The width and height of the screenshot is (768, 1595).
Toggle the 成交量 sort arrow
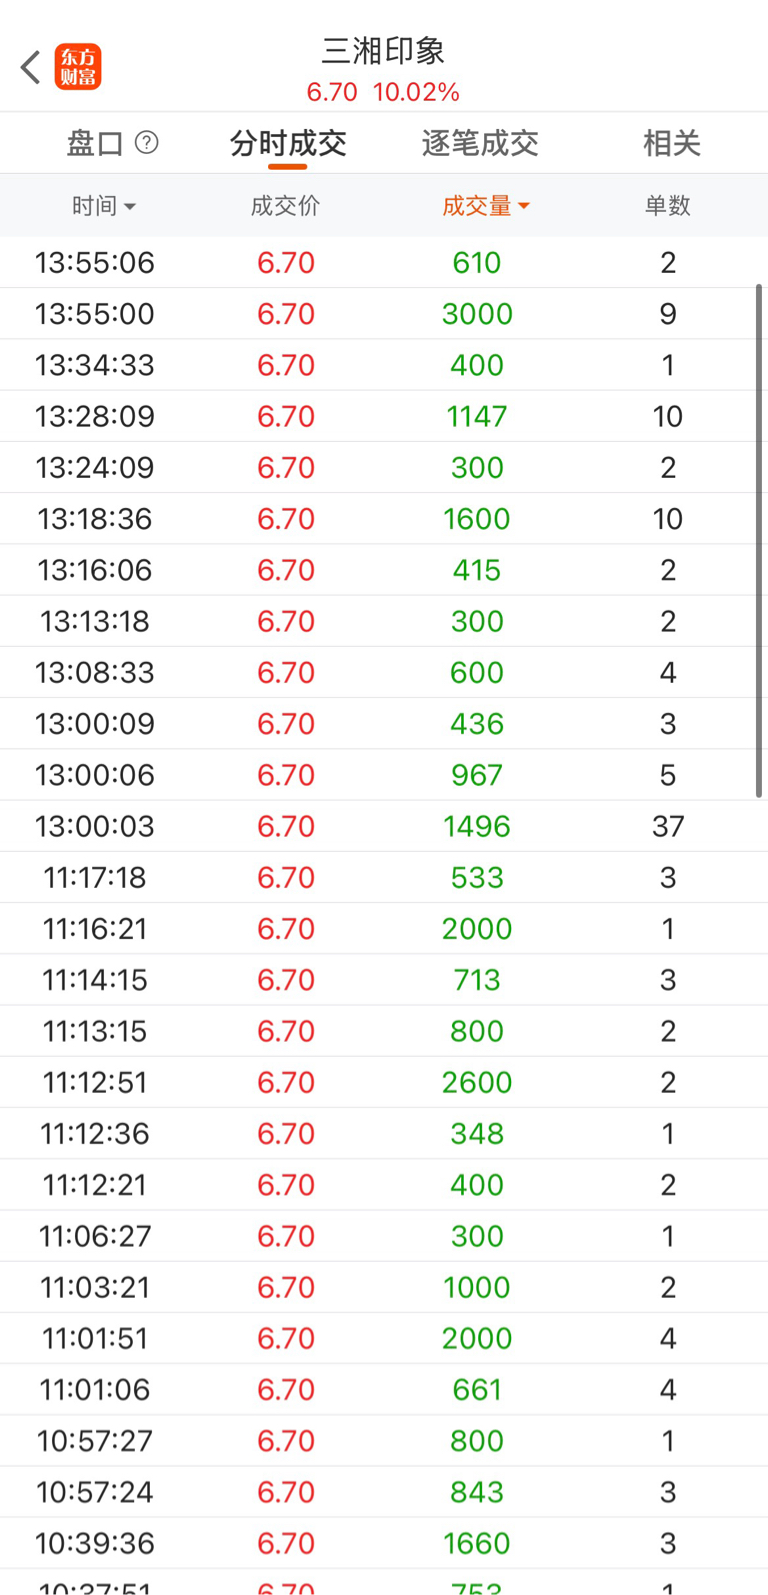click(x=524, y=206)
